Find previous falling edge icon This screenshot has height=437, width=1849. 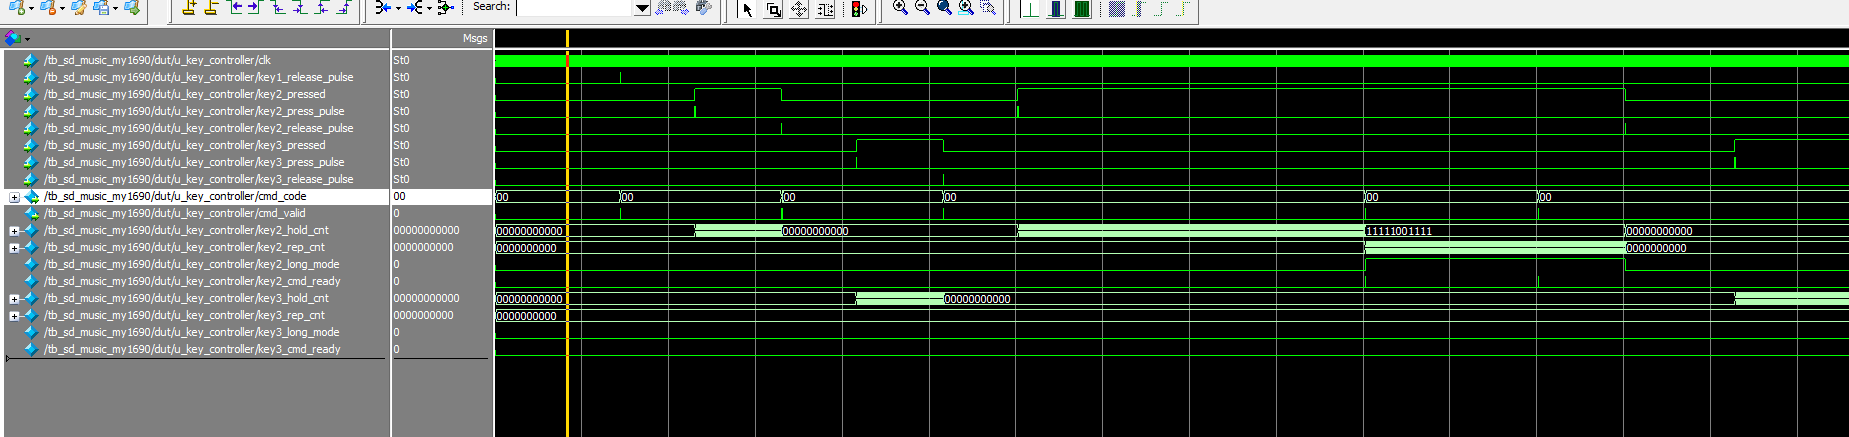[279, 8]
